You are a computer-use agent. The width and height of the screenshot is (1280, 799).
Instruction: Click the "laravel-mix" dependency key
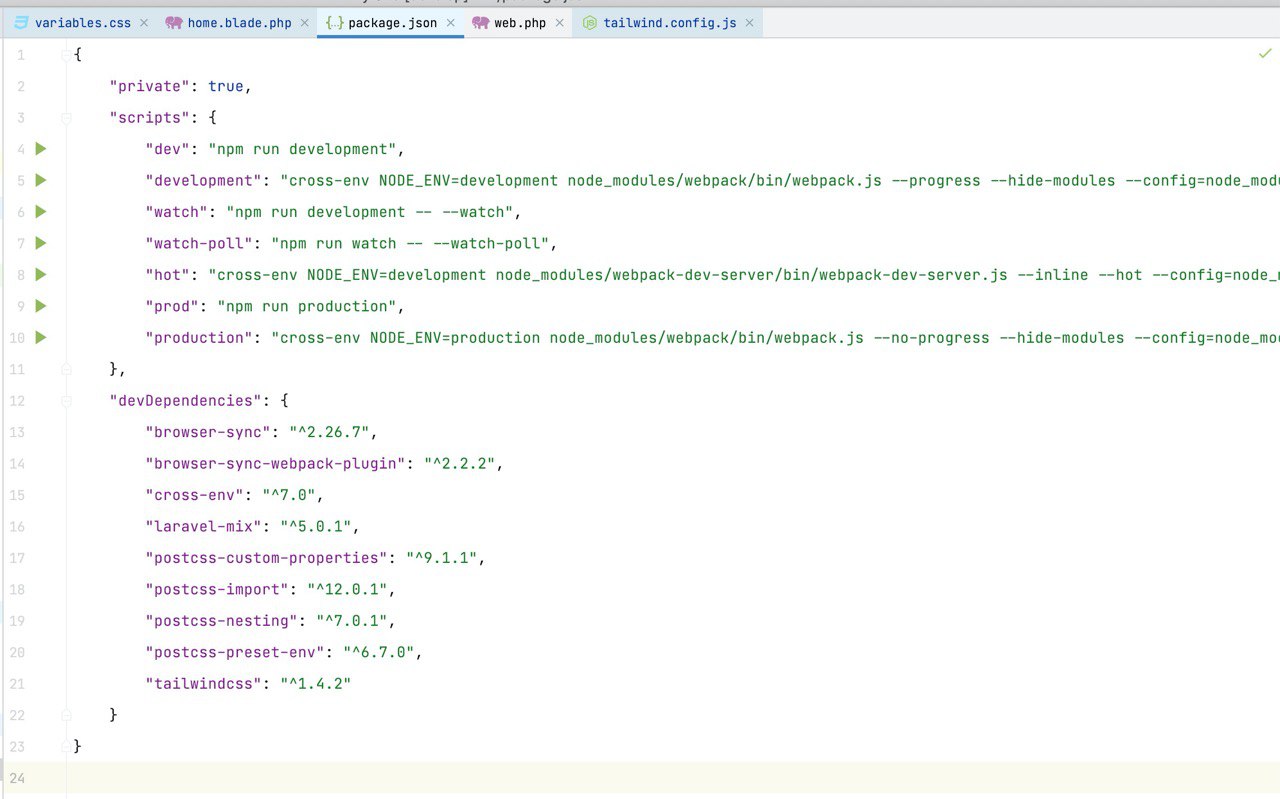[x=204, y=526]
